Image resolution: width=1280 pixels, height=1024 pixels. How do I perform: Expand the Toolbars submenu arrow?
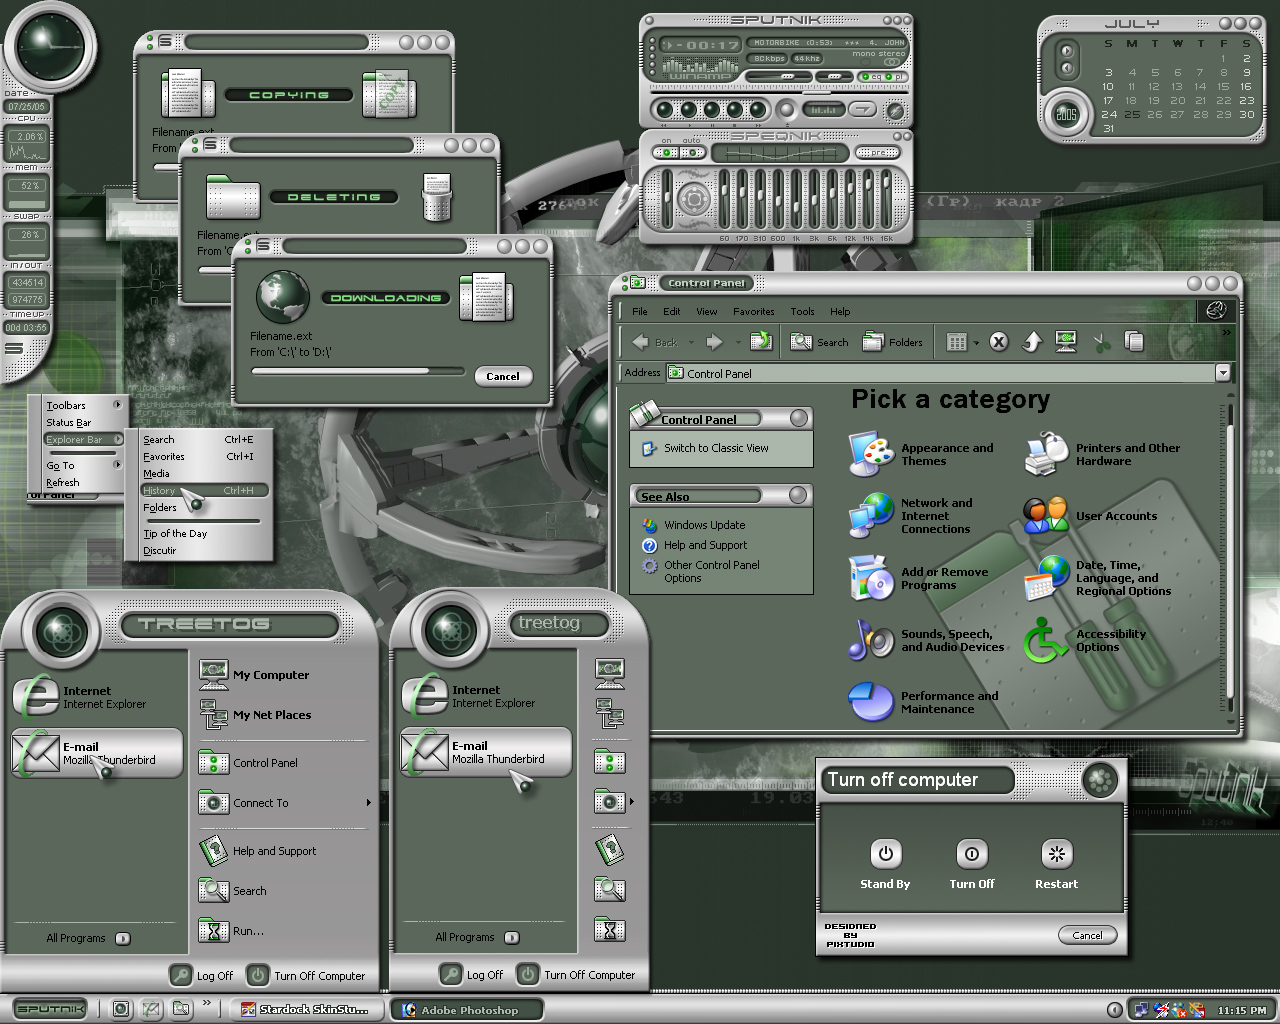click(x=117, y=405)
